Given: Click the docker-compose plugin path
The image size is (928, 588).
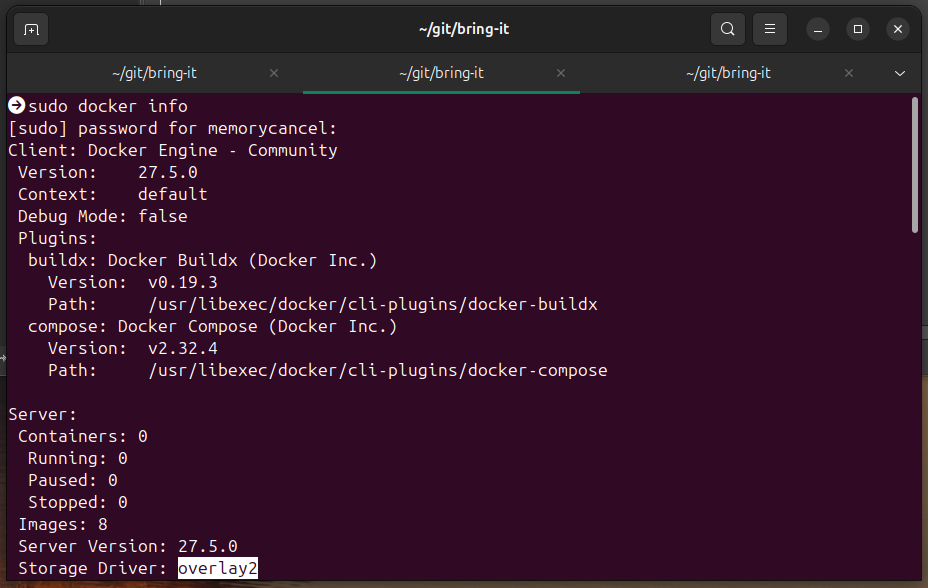Looking at the screenshot, I should (378, 370).
